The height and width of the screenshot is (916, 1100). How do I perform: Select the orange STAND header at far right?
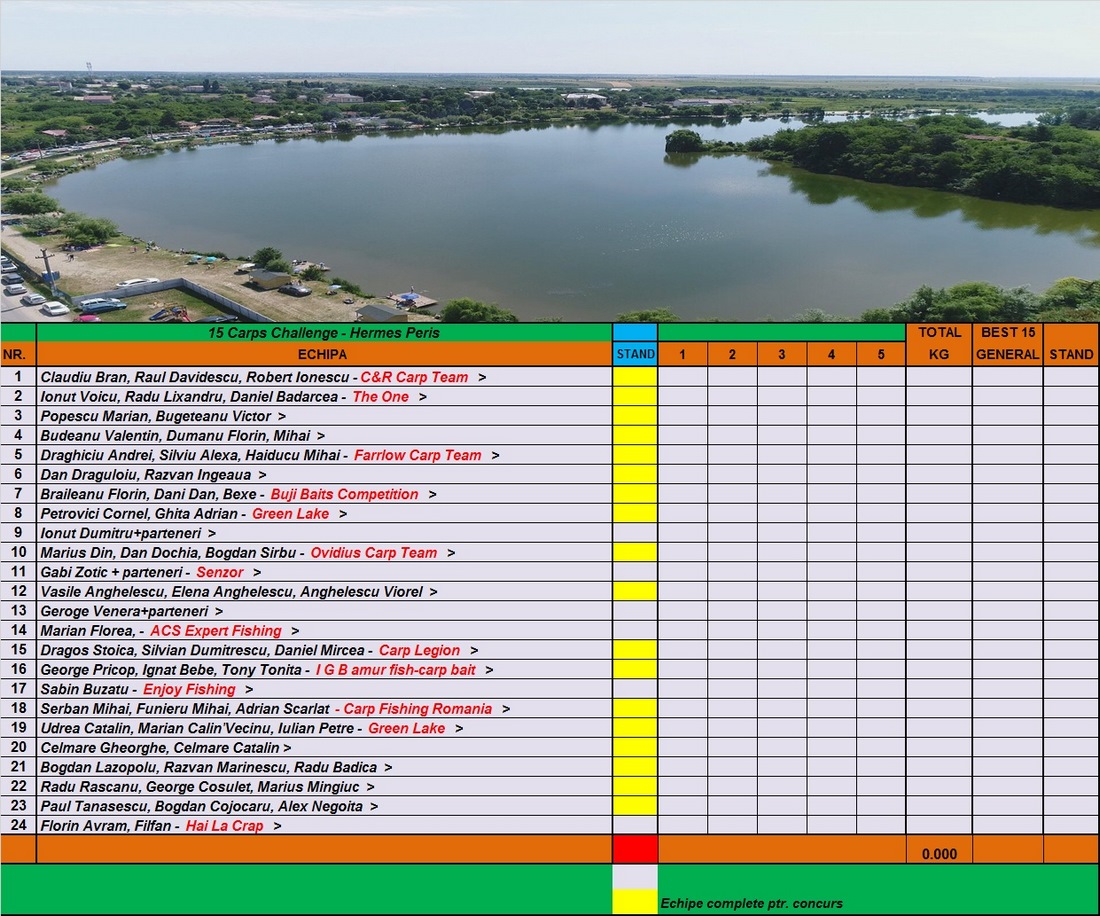point(1071,354)
